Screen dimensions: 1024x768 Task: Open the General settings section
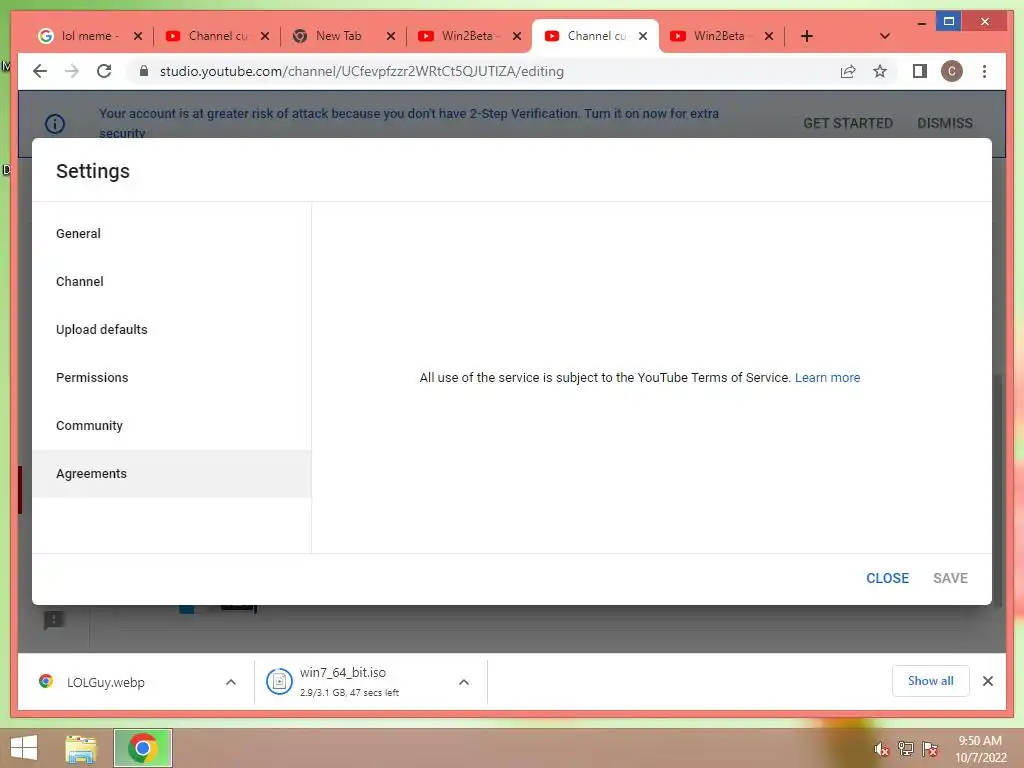(x=172, y=233)
